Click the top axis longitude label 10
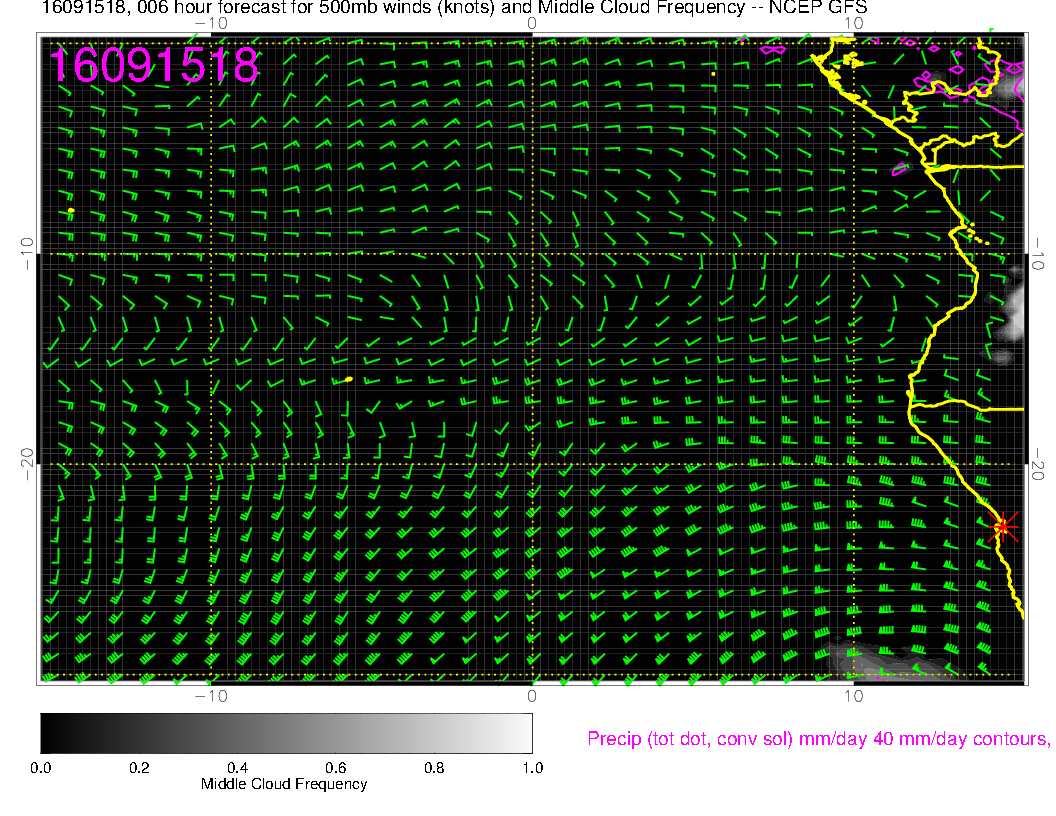Screen dimensions: 1056x816 pos(853,23)
